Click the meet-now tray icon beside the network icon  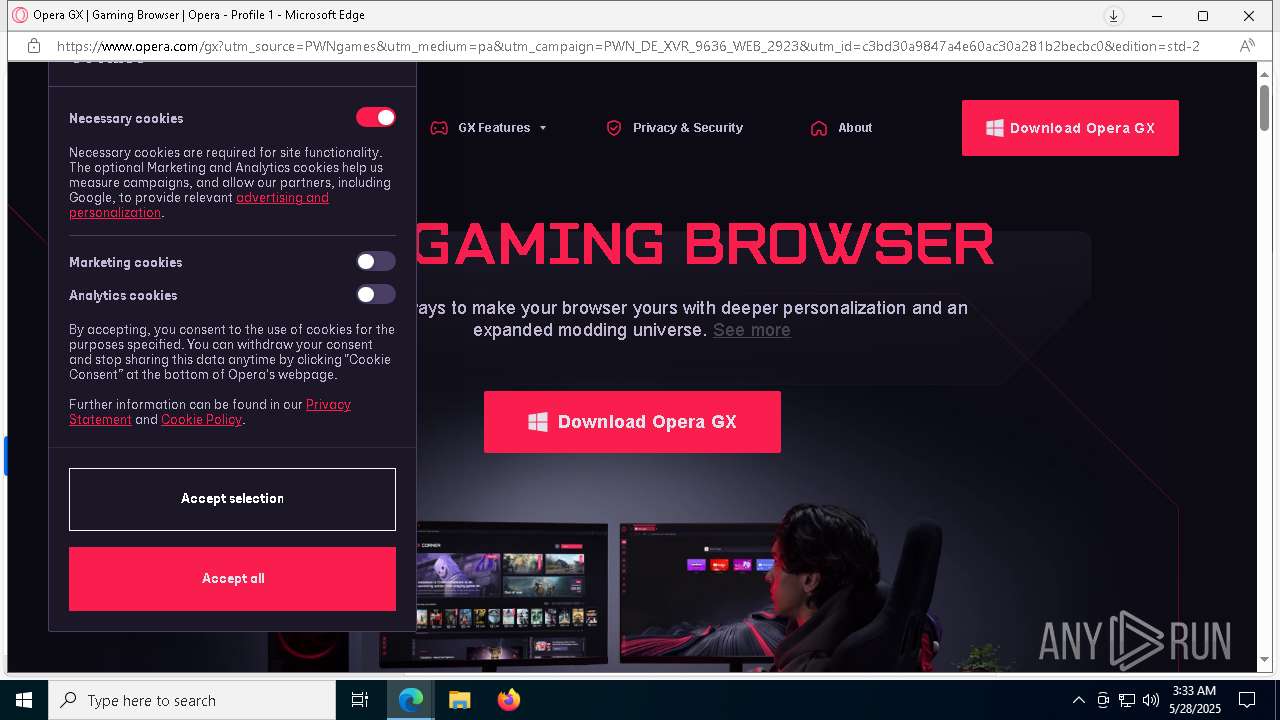1103,700
